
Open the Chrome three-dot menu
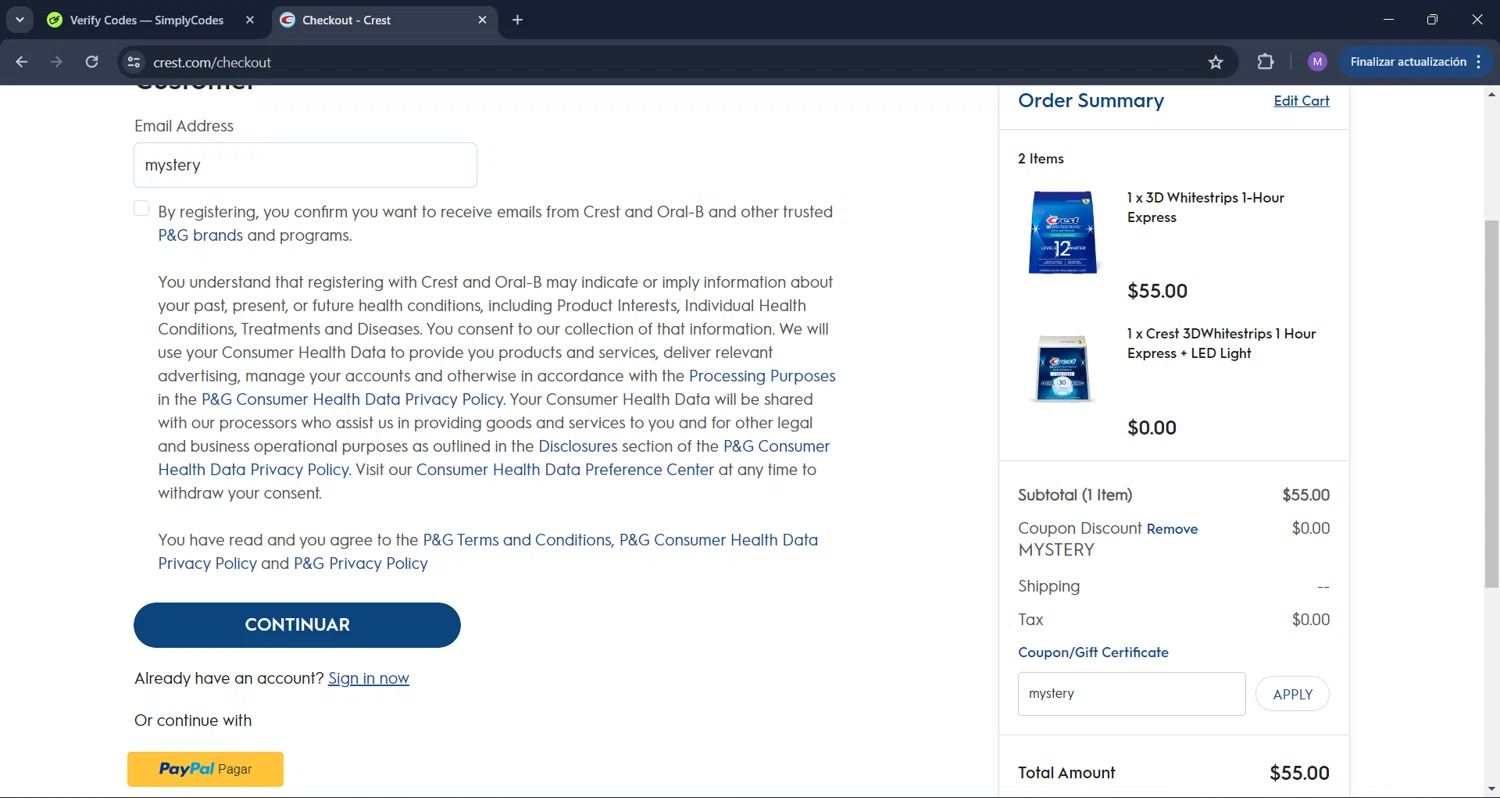pos(1478,62)
